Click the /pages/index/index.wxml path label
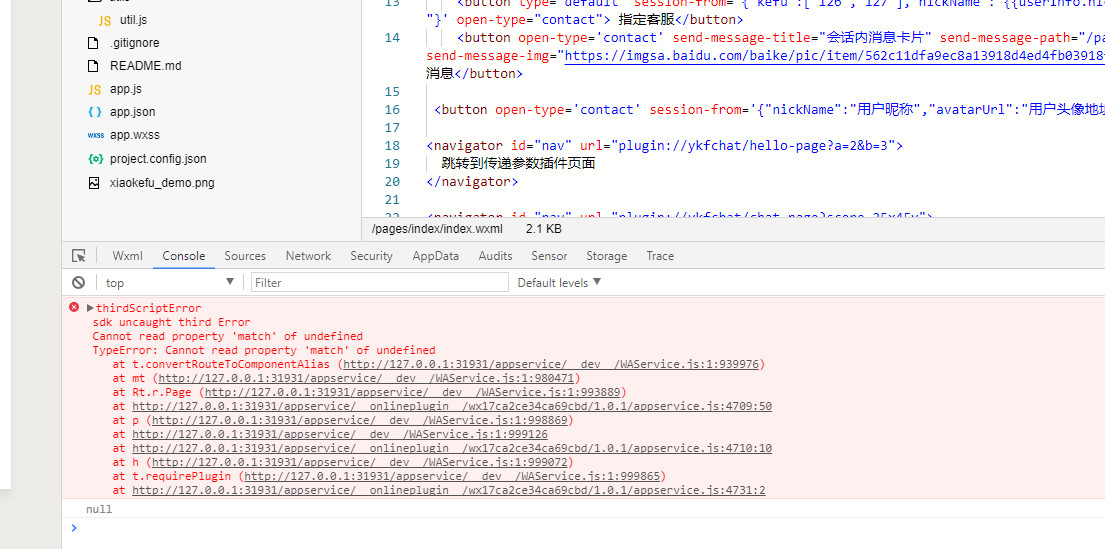1105x549 pixels. tap(437, 229)
